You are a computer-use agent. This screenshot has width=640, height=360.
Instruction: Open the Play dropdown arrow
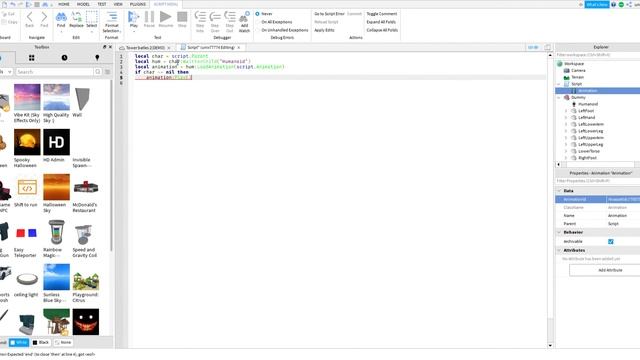(x=133, y=31)
